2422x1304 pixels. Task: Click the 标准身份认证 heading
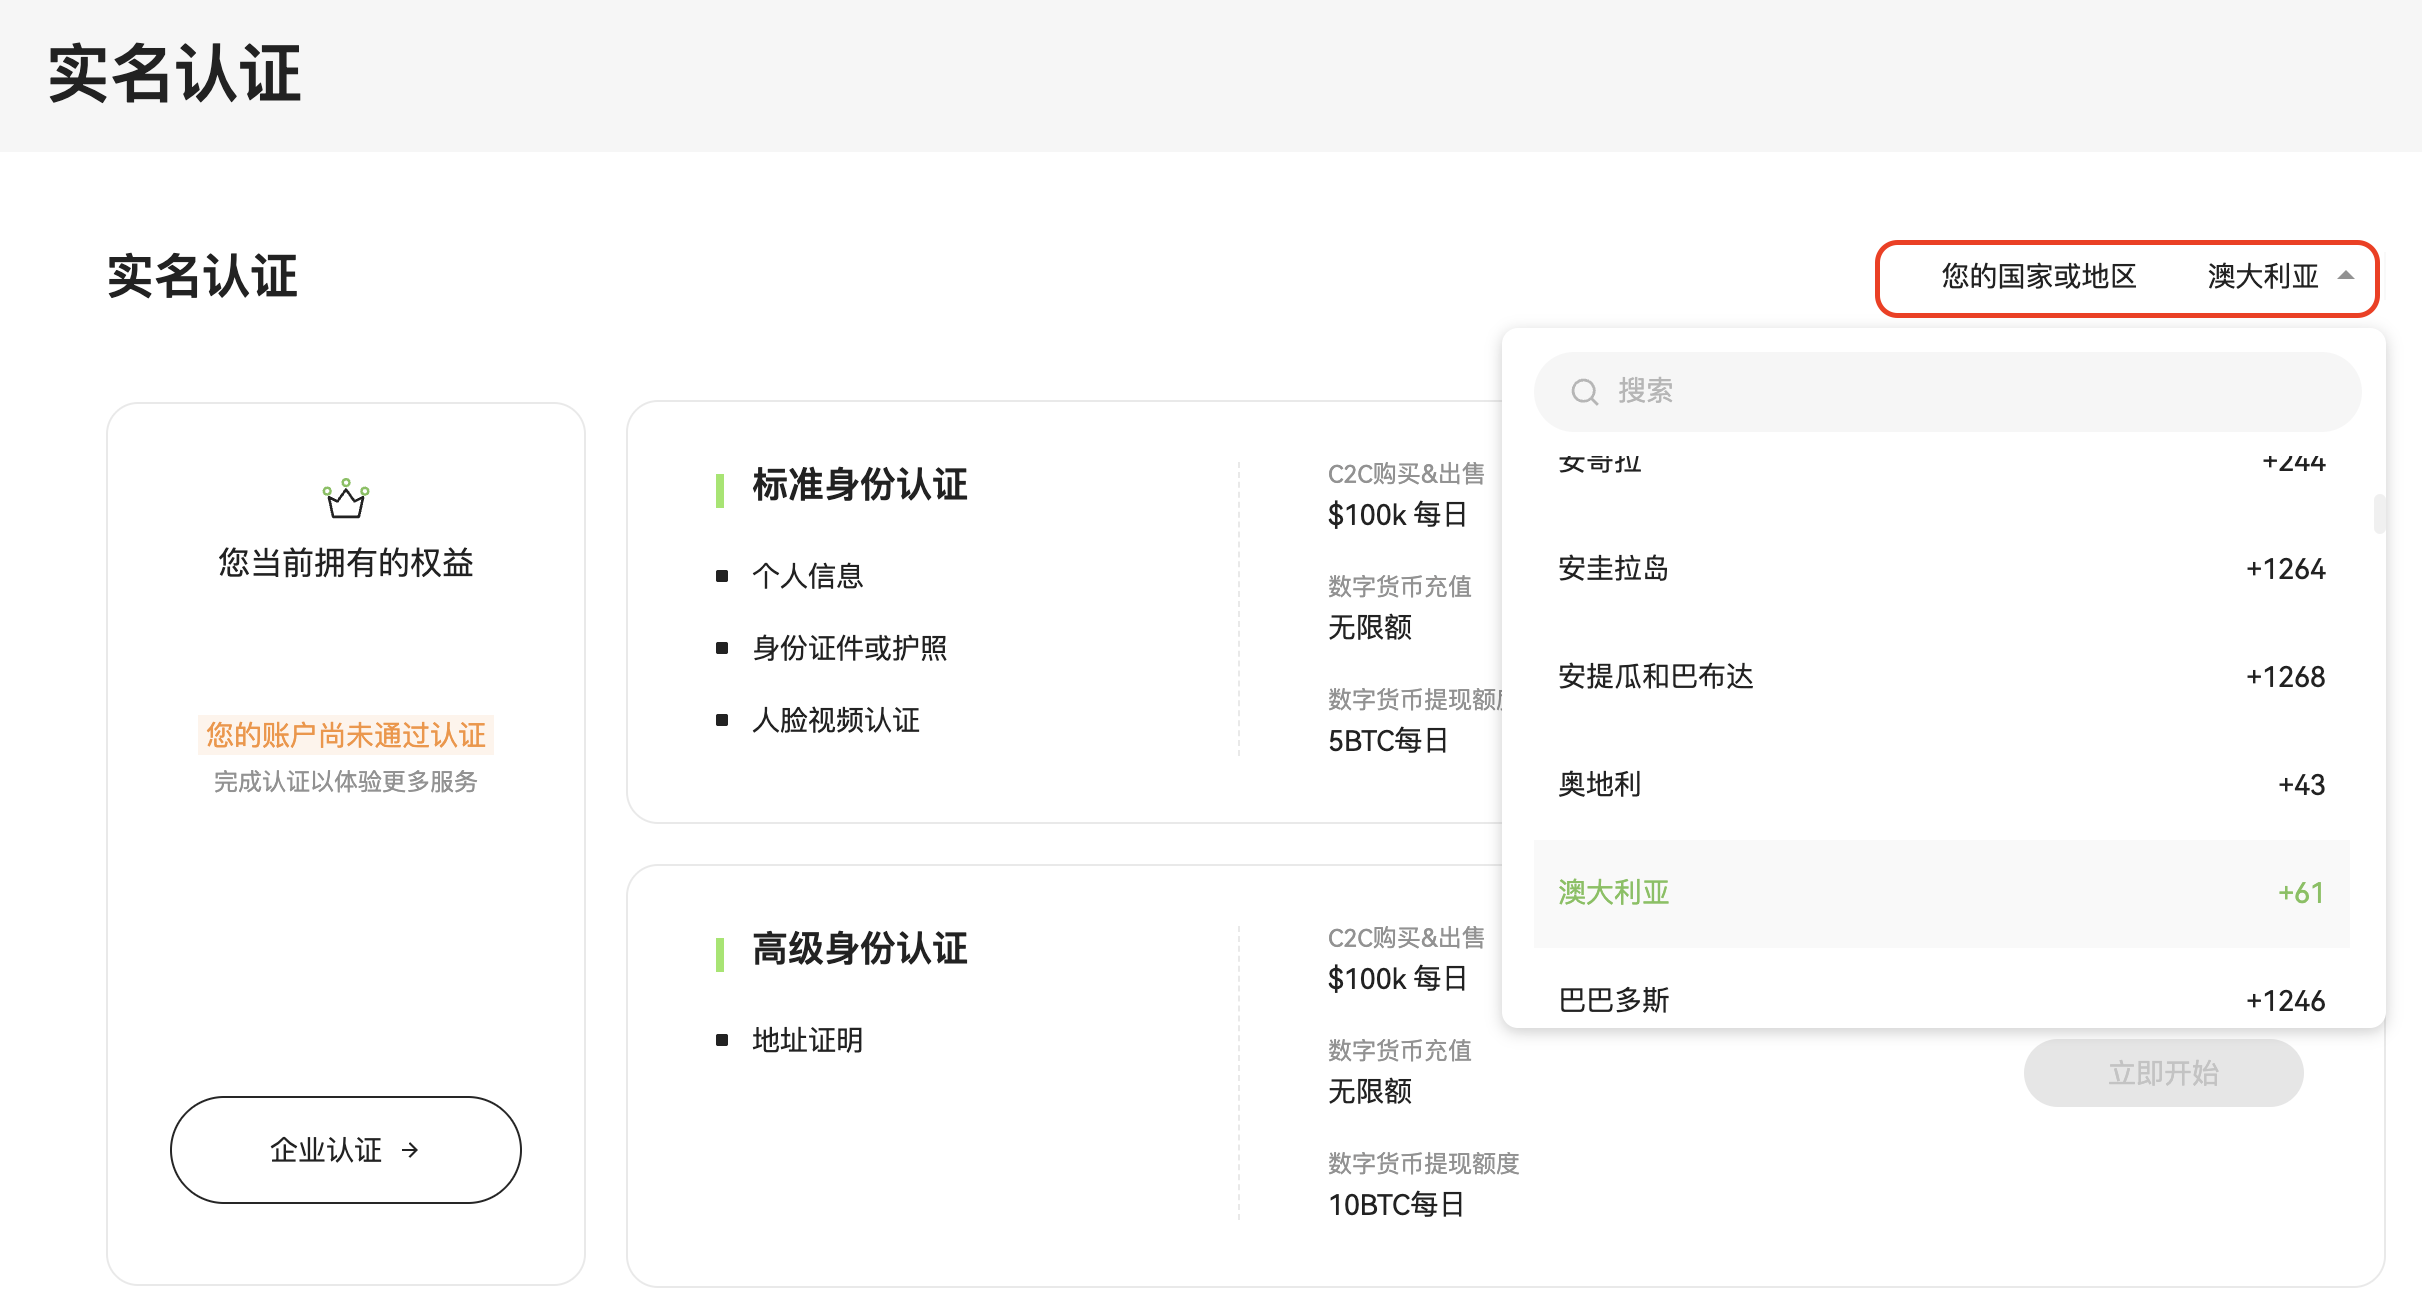coord(859,485)
